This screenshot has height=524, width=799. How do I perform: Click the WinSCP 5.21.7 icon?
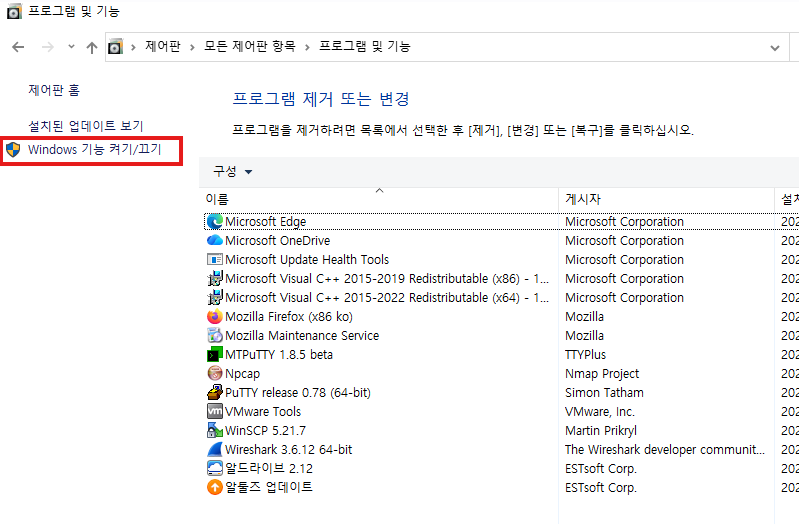[x=215, y=430]
